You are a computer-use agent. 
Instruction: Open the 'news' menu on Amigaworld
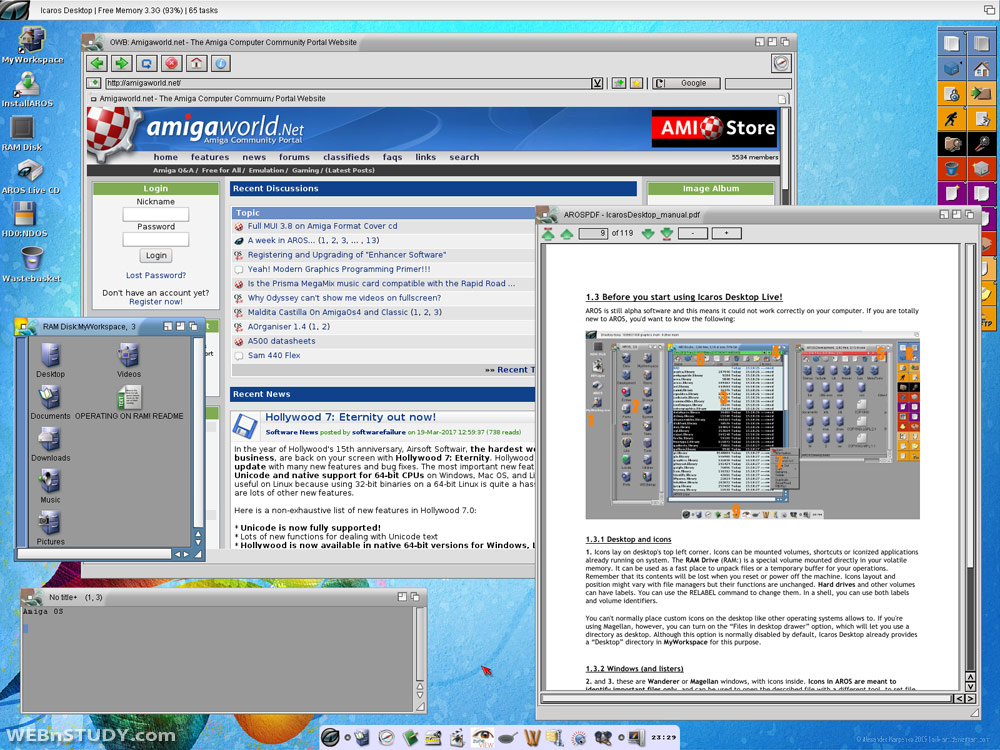pyautogui.click(x=254, y=157)
